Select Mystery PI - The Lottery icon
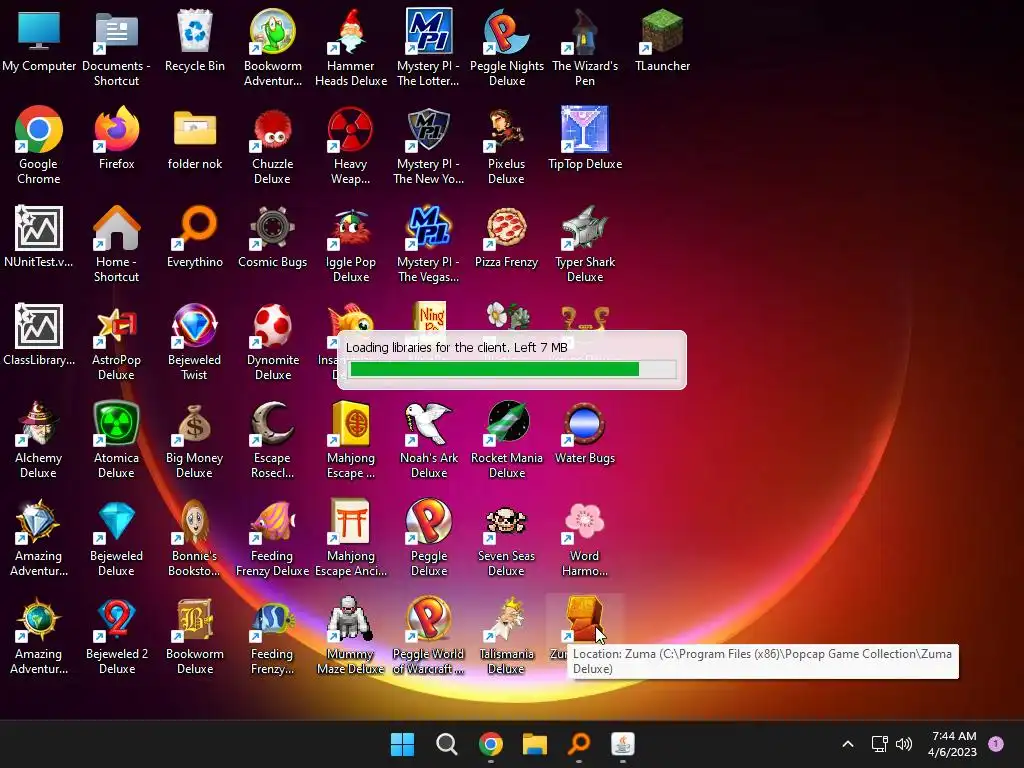 tap(429, 31)
